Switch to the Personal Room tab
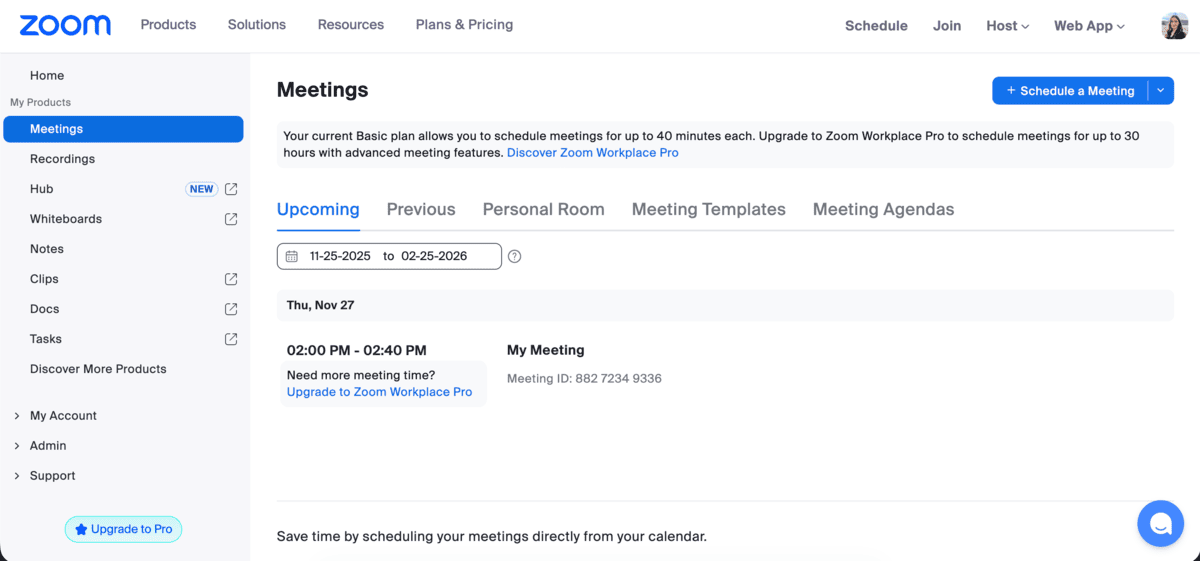Image resolution: width=1200 pixels, height=561 pixels. pos(544,210)
